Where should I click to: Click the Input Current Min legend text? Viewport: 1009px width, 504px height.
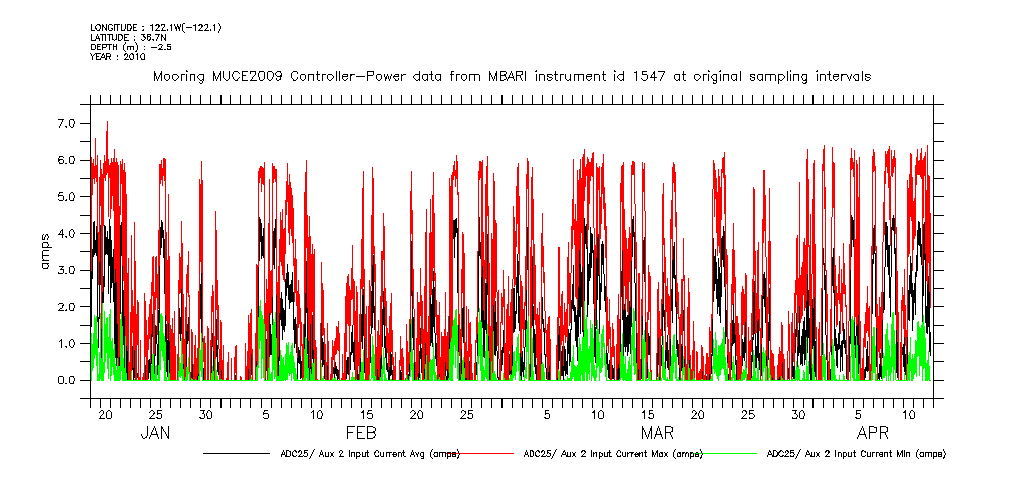855,454
